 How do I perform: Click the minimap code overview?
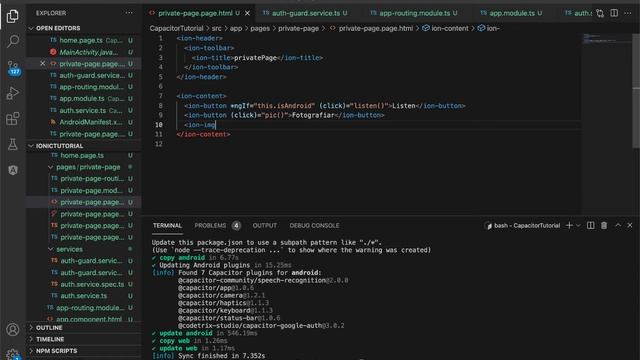point(607,39)
